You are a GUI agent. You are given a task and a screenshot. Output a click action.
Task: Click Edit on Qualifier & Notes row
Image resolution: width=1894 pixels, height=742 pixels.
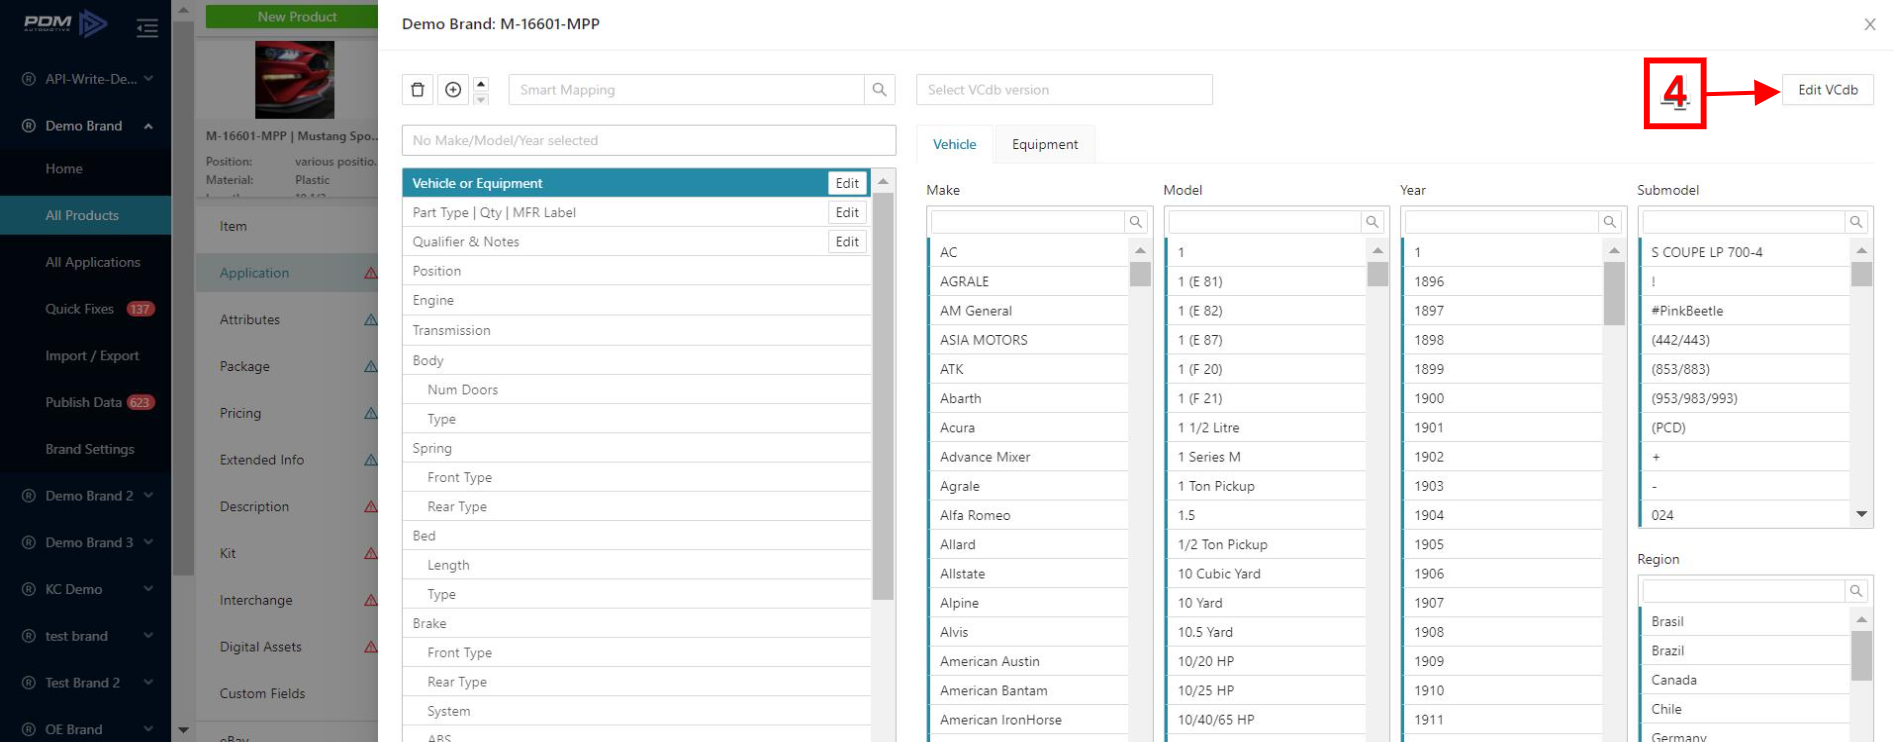tap(847, 242)
